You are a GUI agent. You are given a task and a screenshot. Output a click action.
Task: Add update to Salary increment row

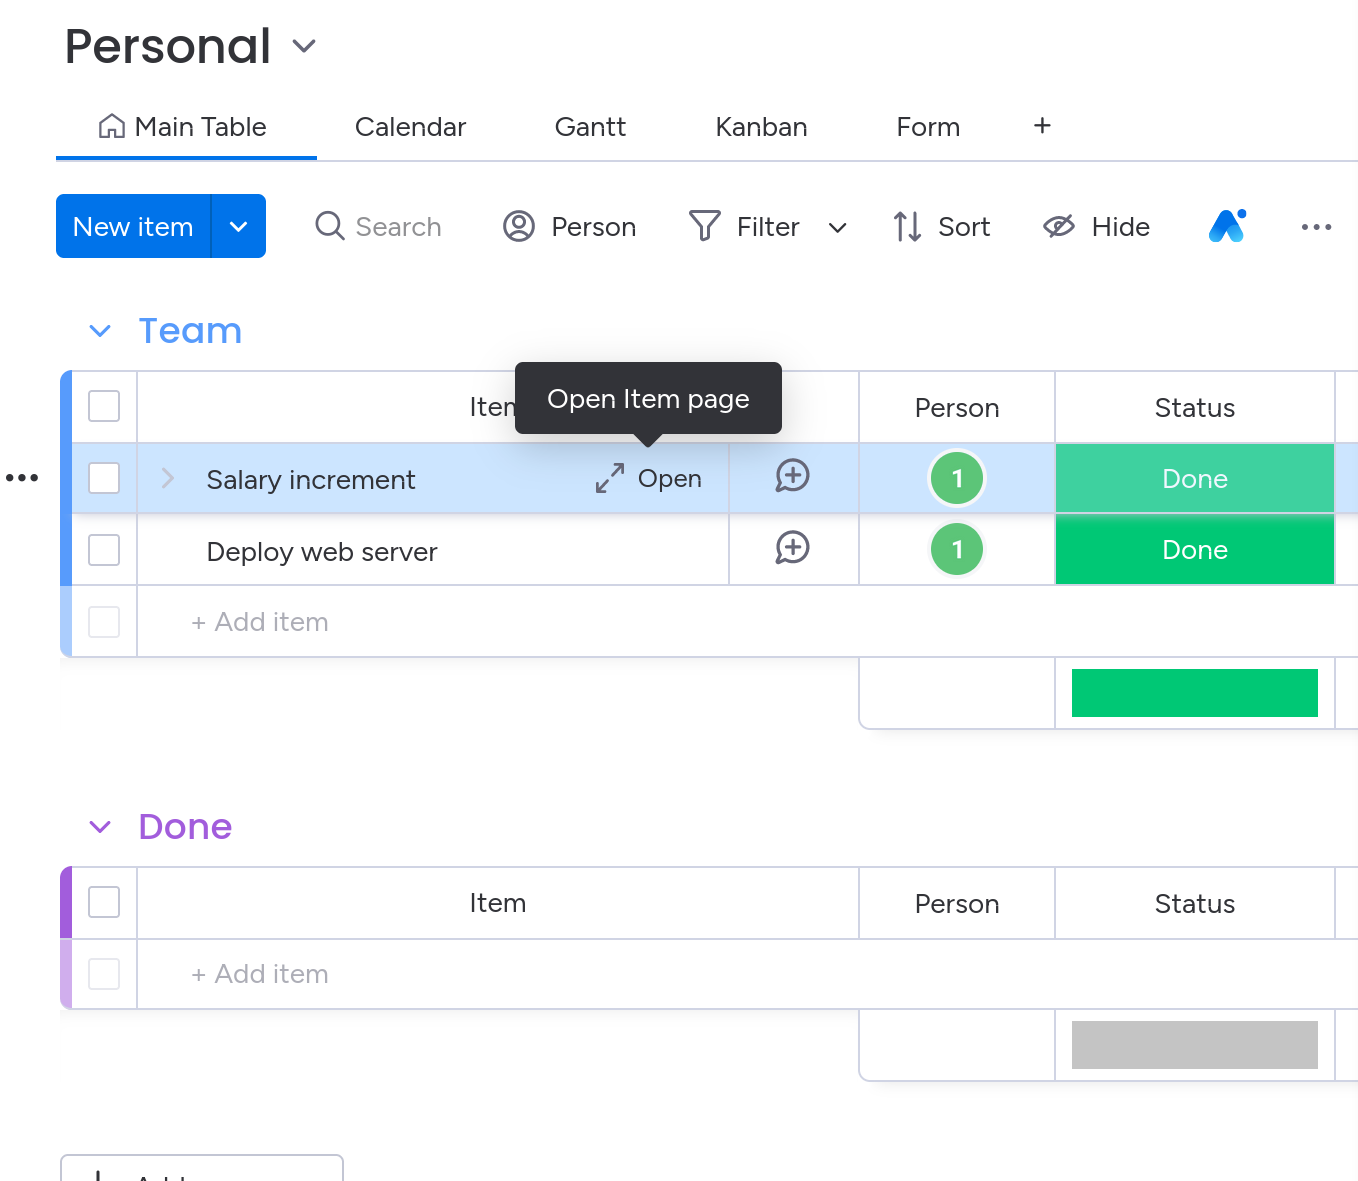click(x=792, y=477)
